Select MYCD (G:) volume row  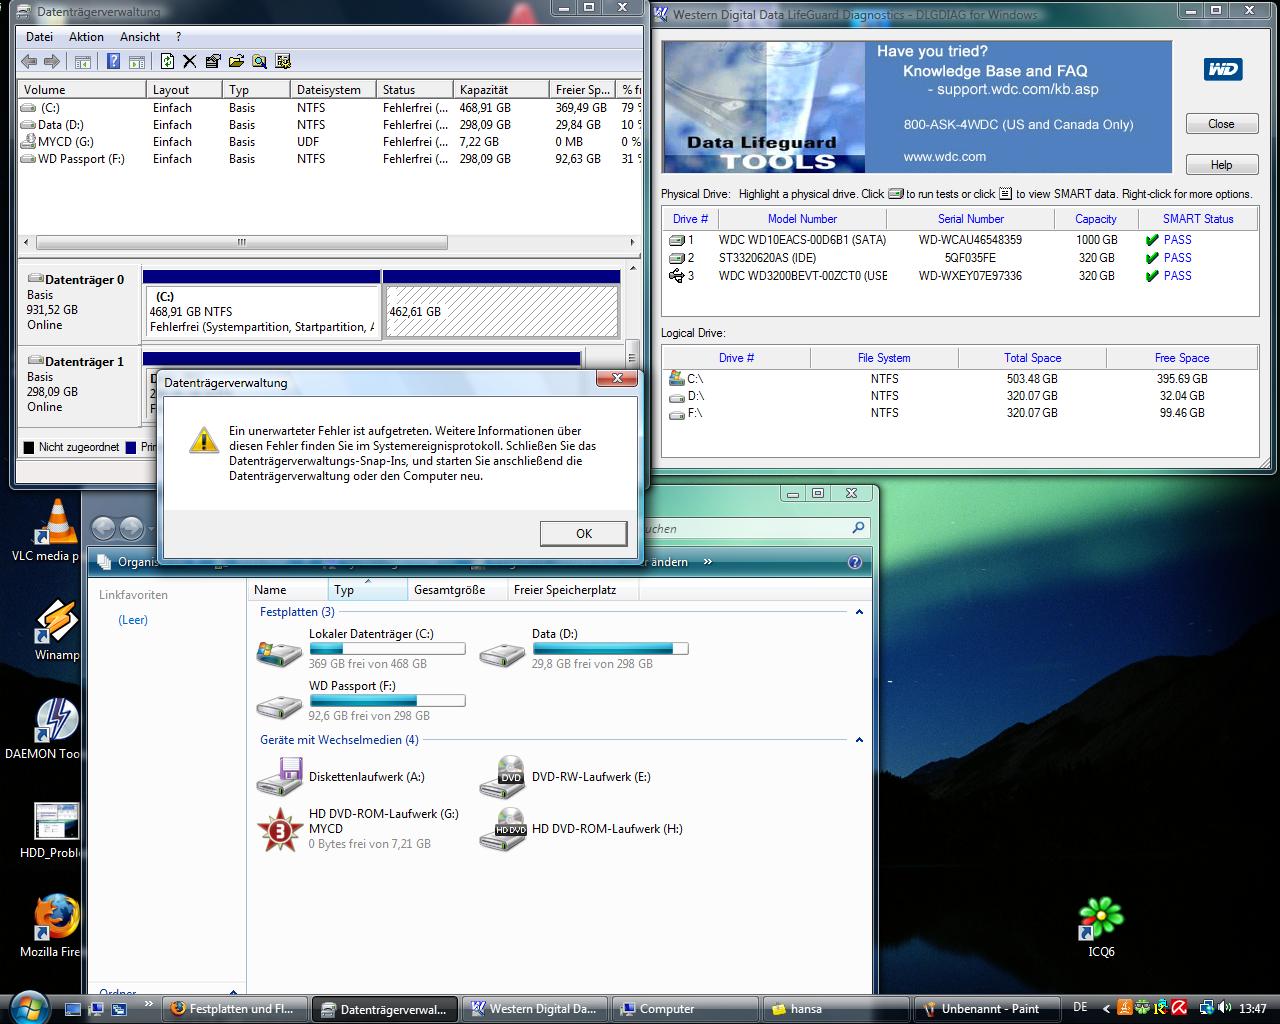[330, 142]
